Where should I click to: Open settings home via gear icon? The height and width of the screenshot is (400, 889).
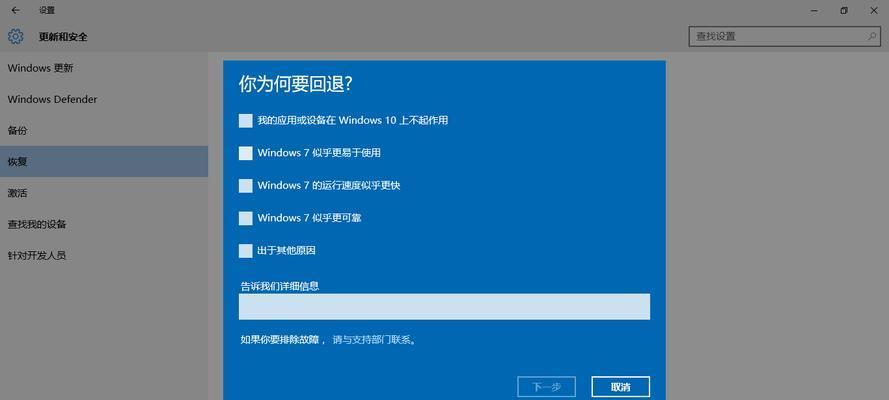point(15,37)
